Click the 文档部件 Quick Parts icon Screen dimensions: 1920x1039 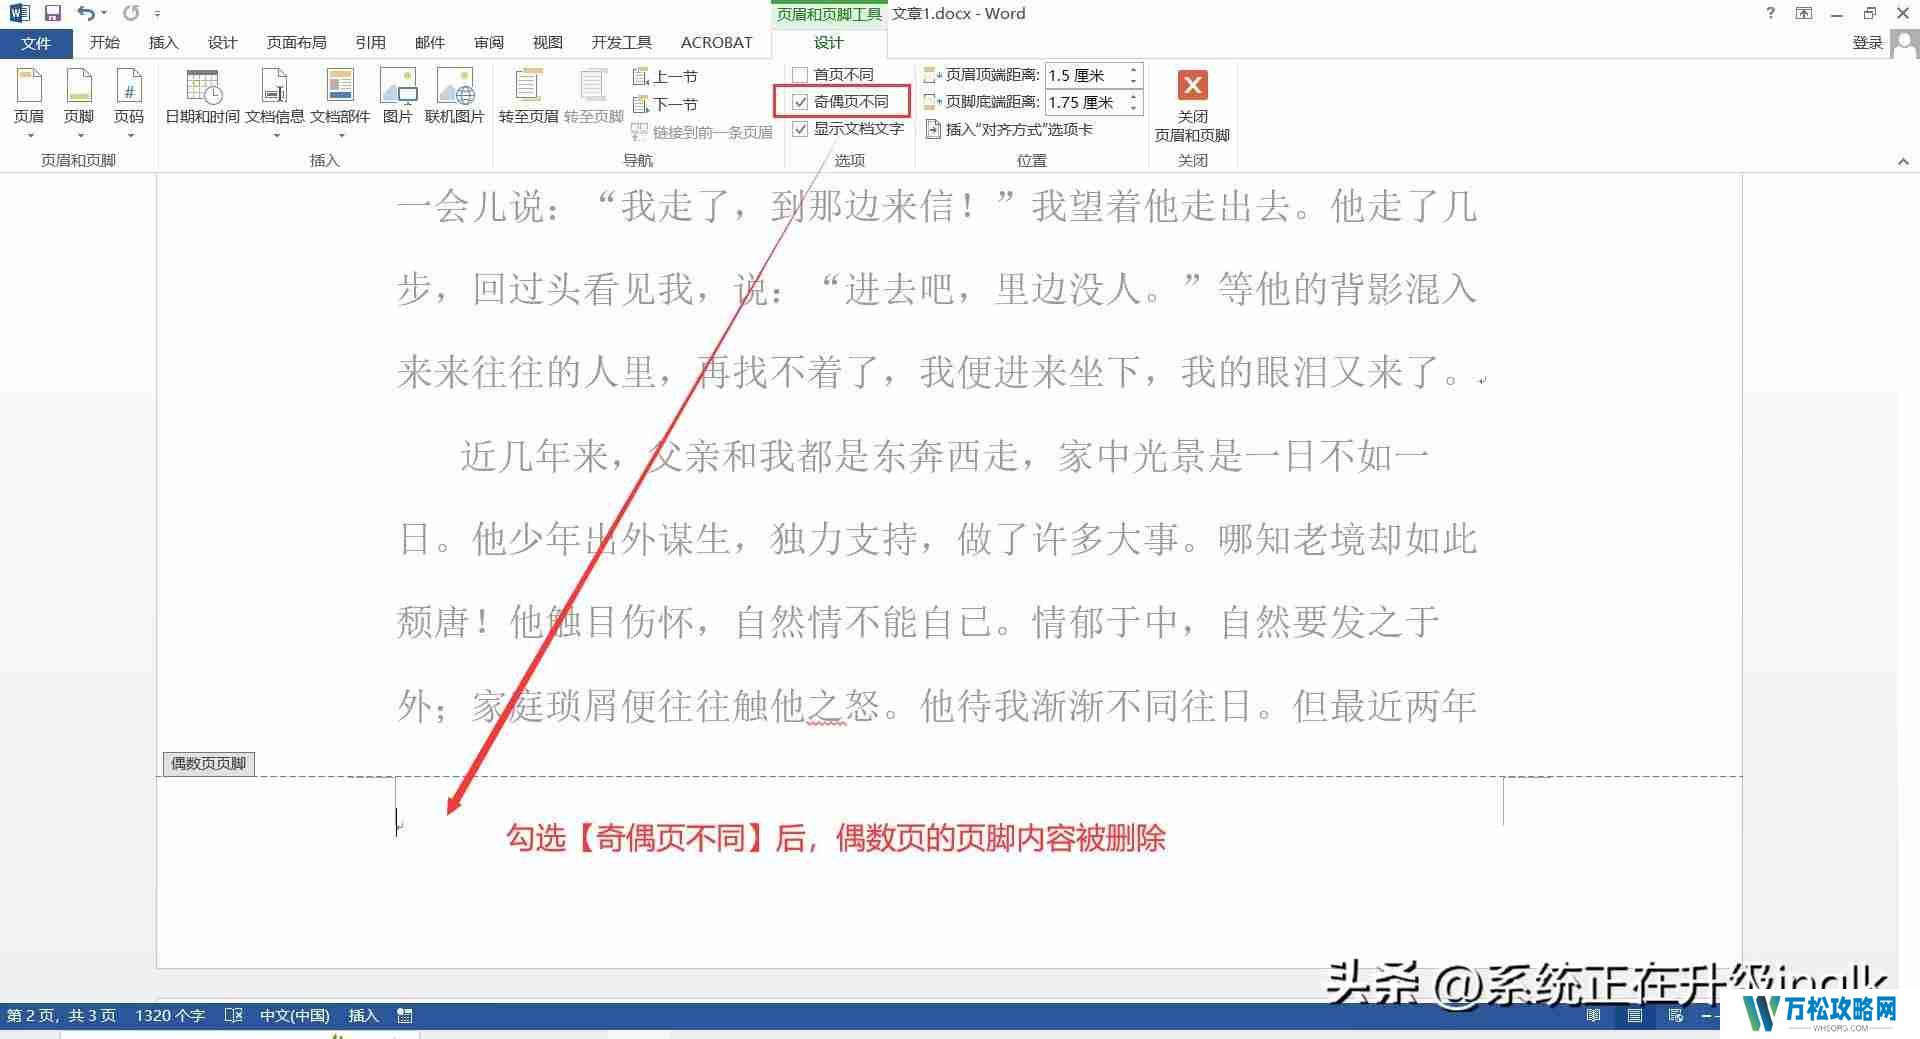340,95
